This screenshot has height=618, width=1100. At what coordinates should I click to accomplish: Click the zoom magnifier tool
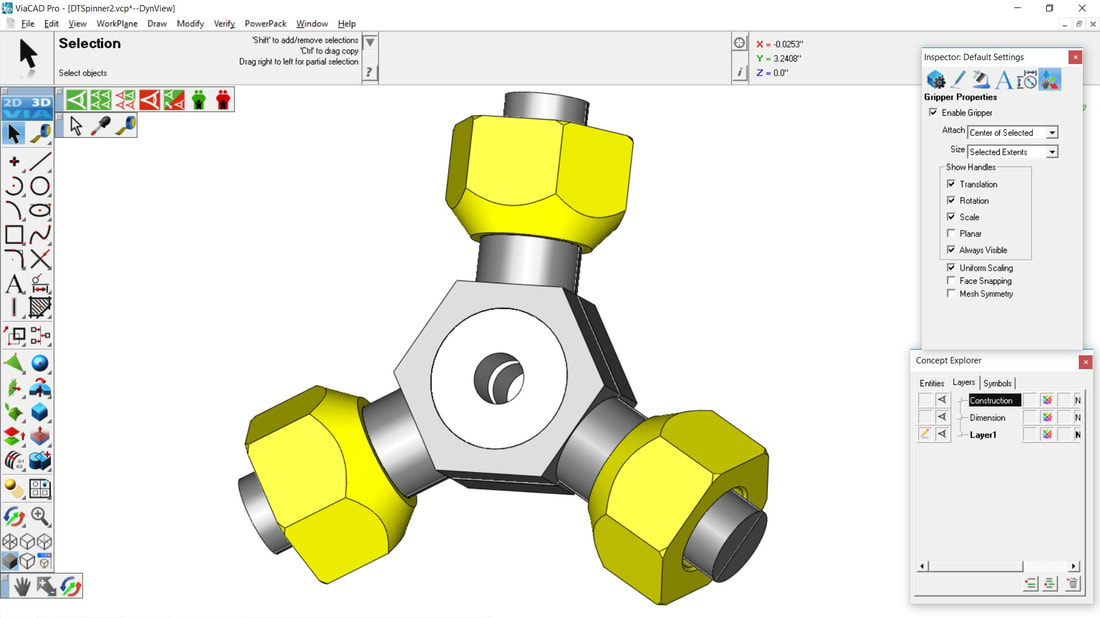tap(40, 516)
